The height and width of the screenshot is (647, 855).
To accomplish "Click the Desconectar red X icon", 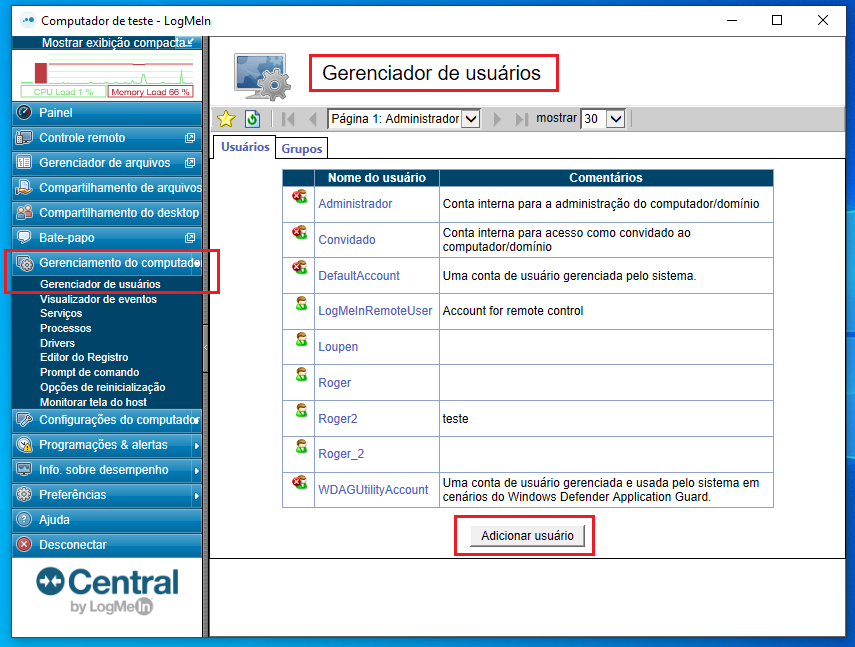I will tap(24, 544).
